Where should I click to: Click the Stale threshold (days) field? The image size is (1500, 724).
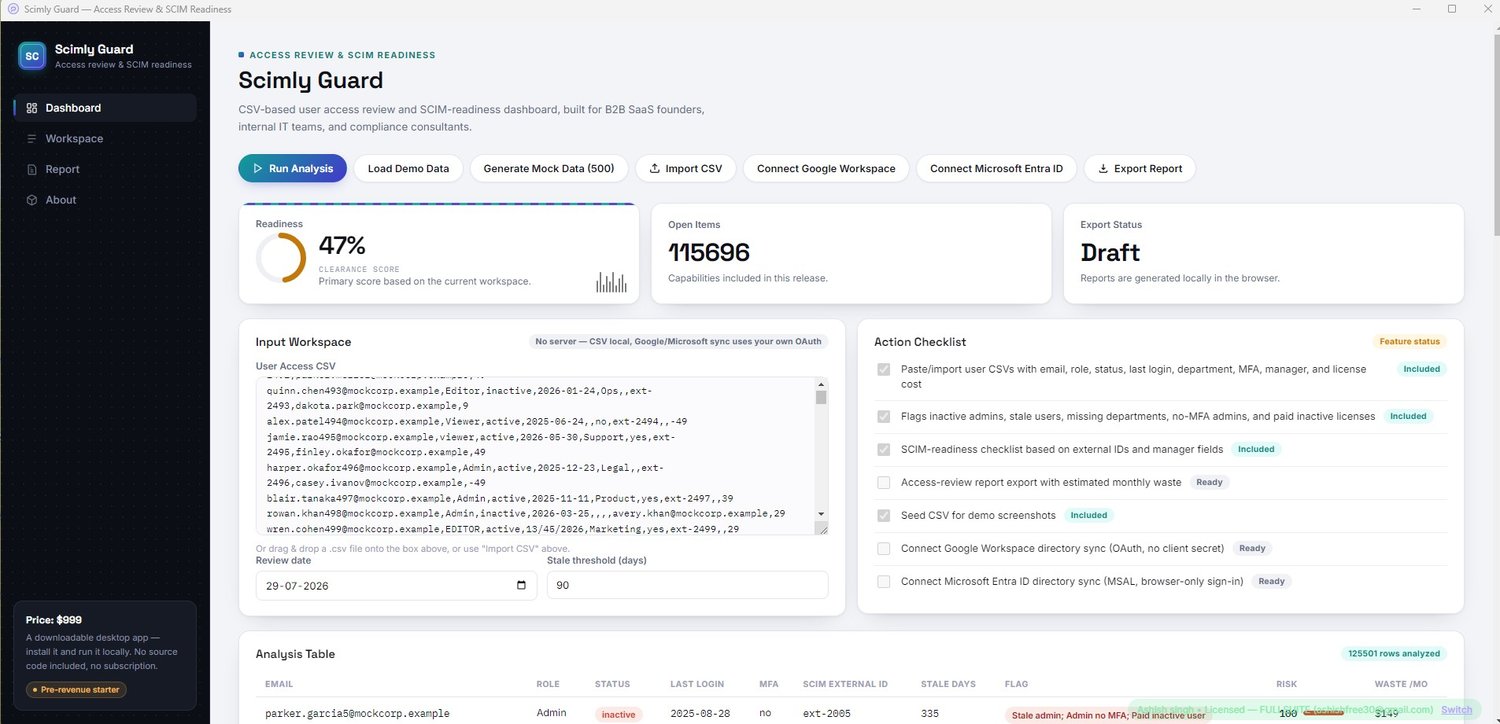[x=687, y=585]
